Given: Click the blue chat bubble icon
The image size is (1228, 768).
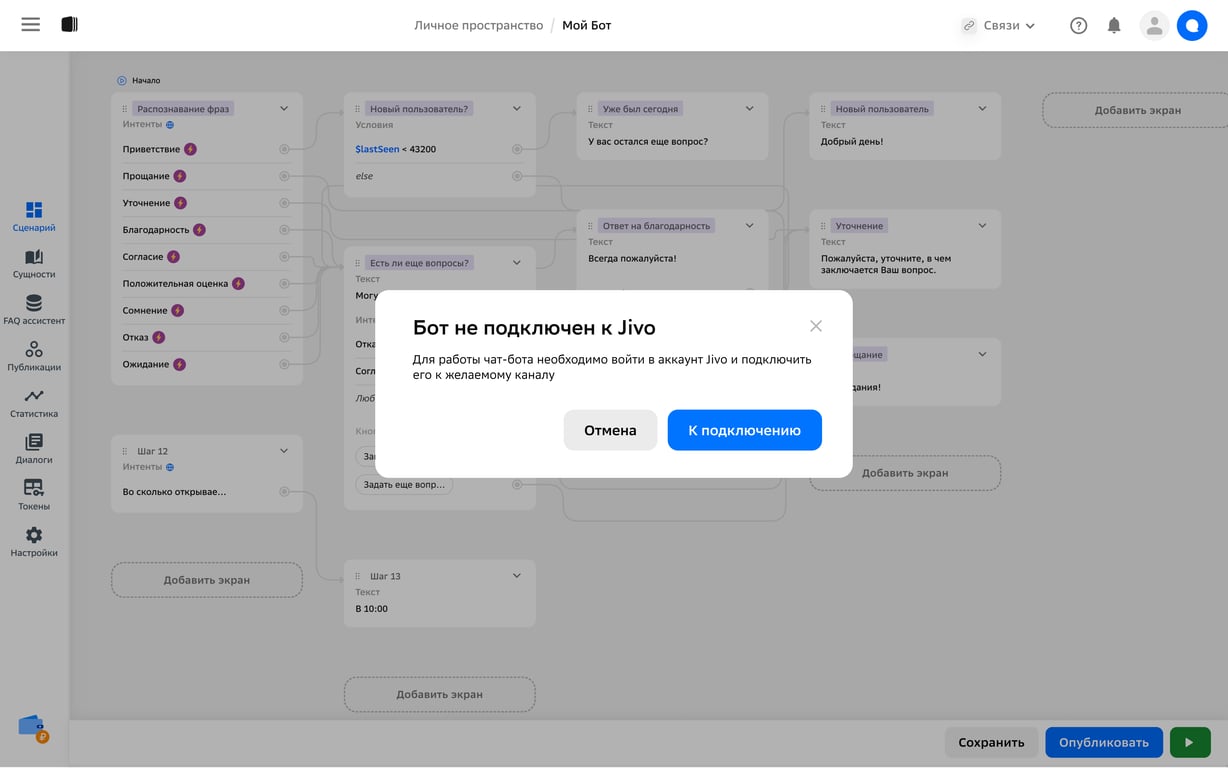Looking at the screenshot, I should (1192, 26).
